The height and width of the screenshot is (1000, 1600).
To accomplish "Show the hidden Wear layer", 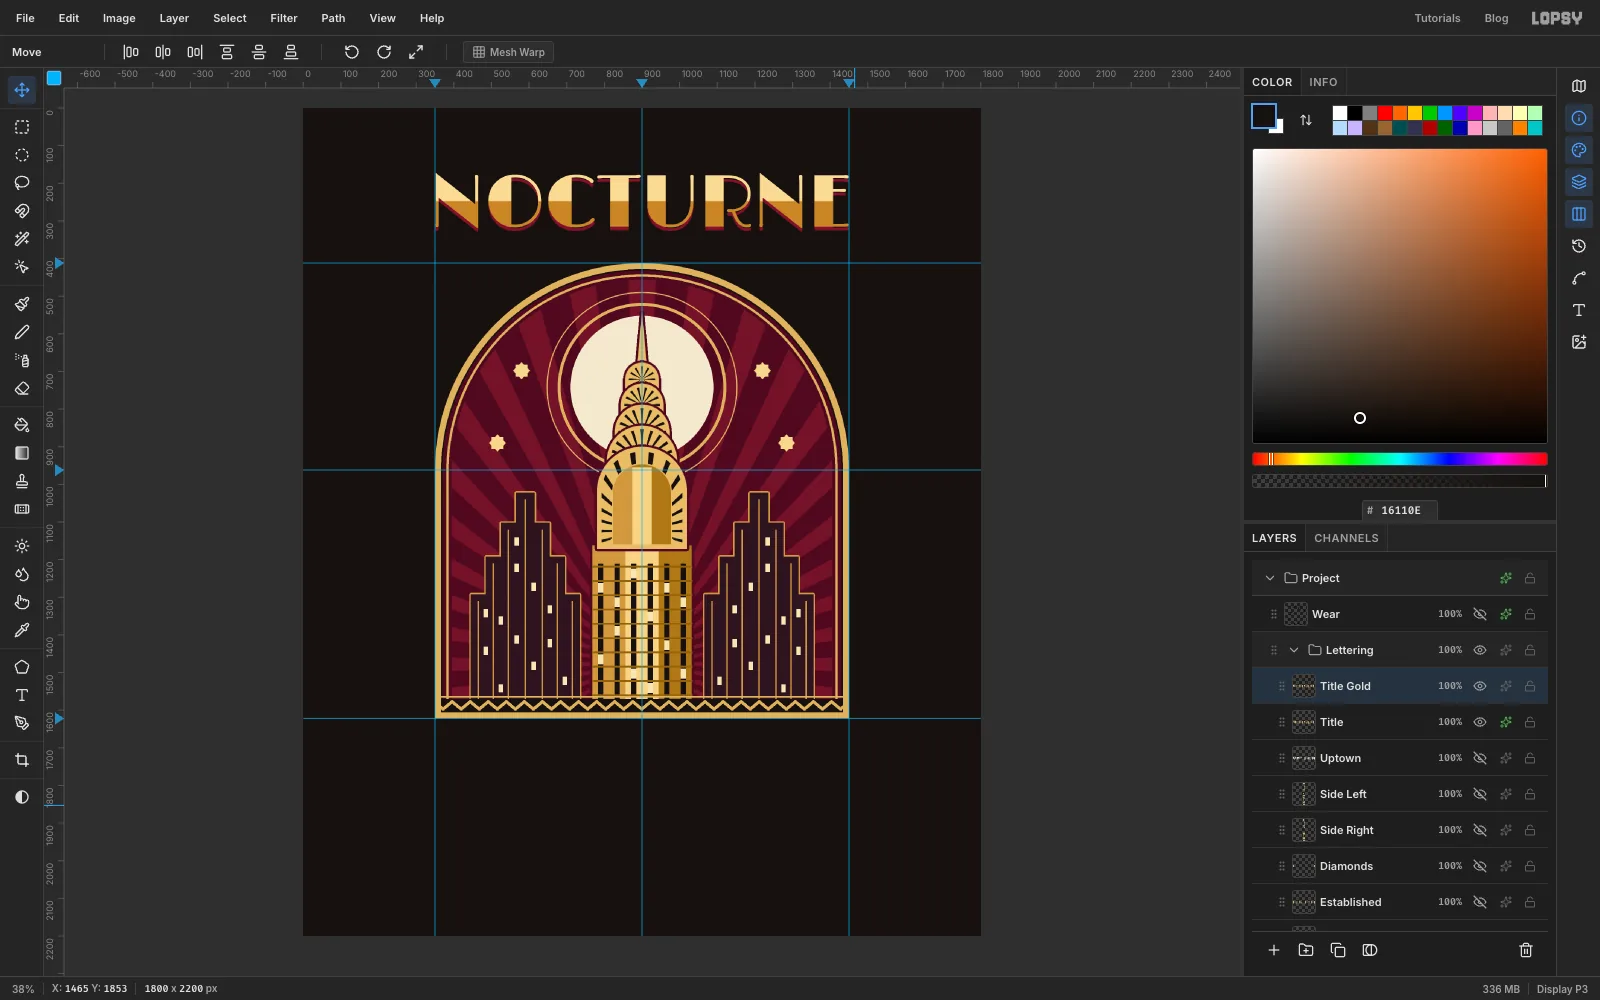I will [1480, 614].
